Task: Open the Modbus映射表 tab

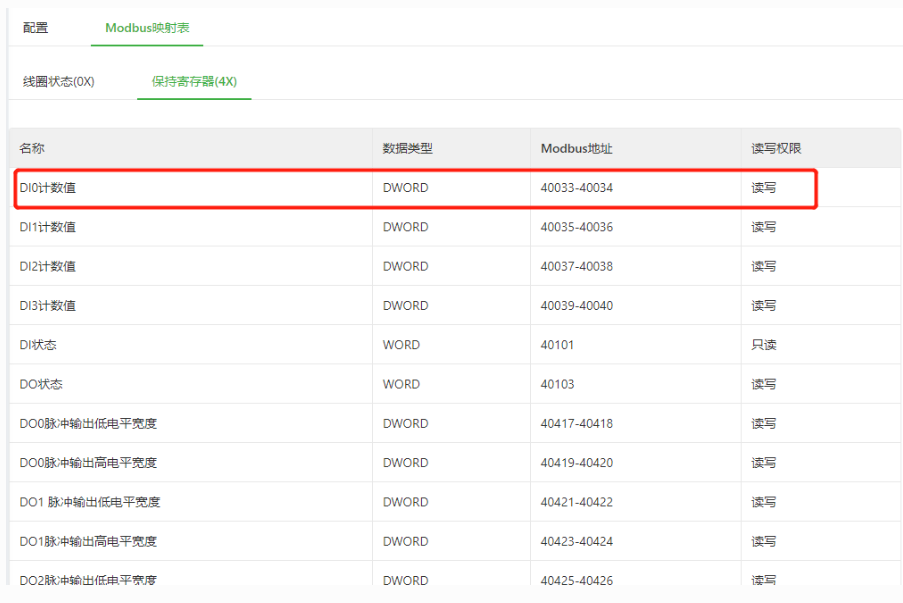Action: click(x=147, y=28)
